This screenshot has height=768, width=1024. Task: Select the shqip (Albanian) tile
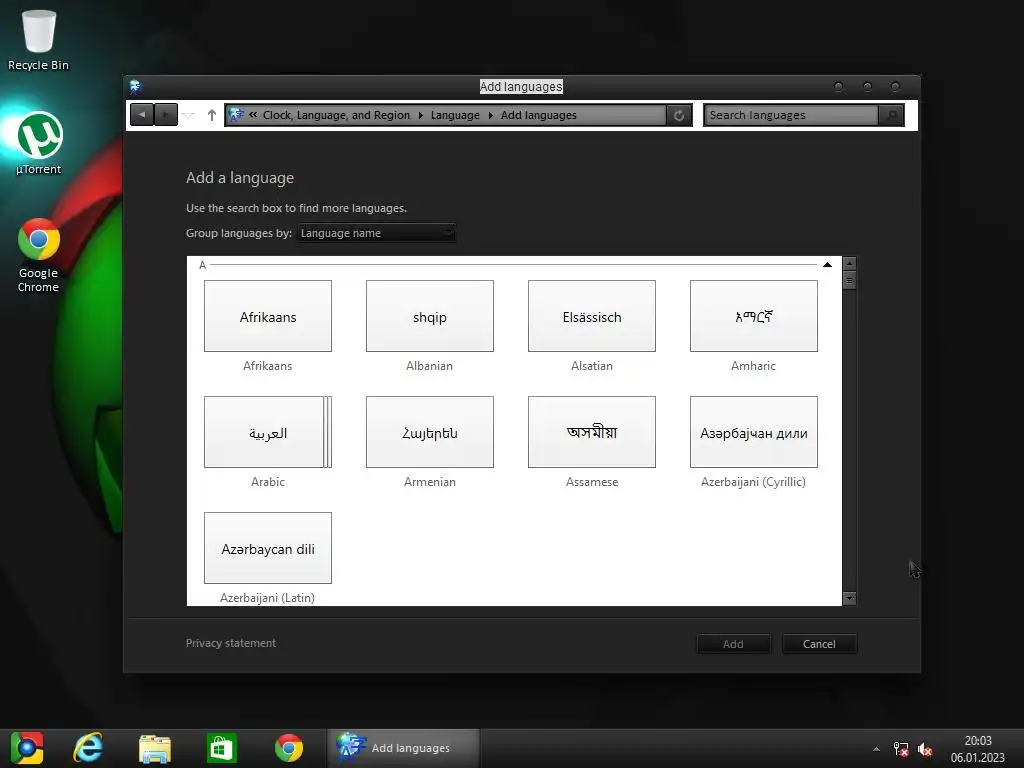[x=430, y=316]
